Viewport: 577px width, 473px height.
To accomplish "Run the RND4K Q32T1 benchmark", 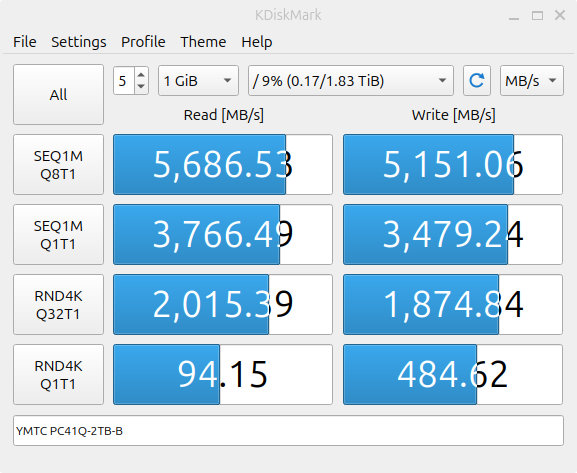I will click(59, 304).
